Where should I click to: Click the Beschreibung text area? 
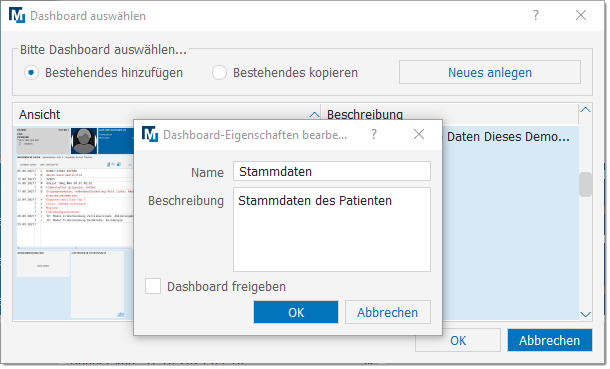tap(332, 229)
